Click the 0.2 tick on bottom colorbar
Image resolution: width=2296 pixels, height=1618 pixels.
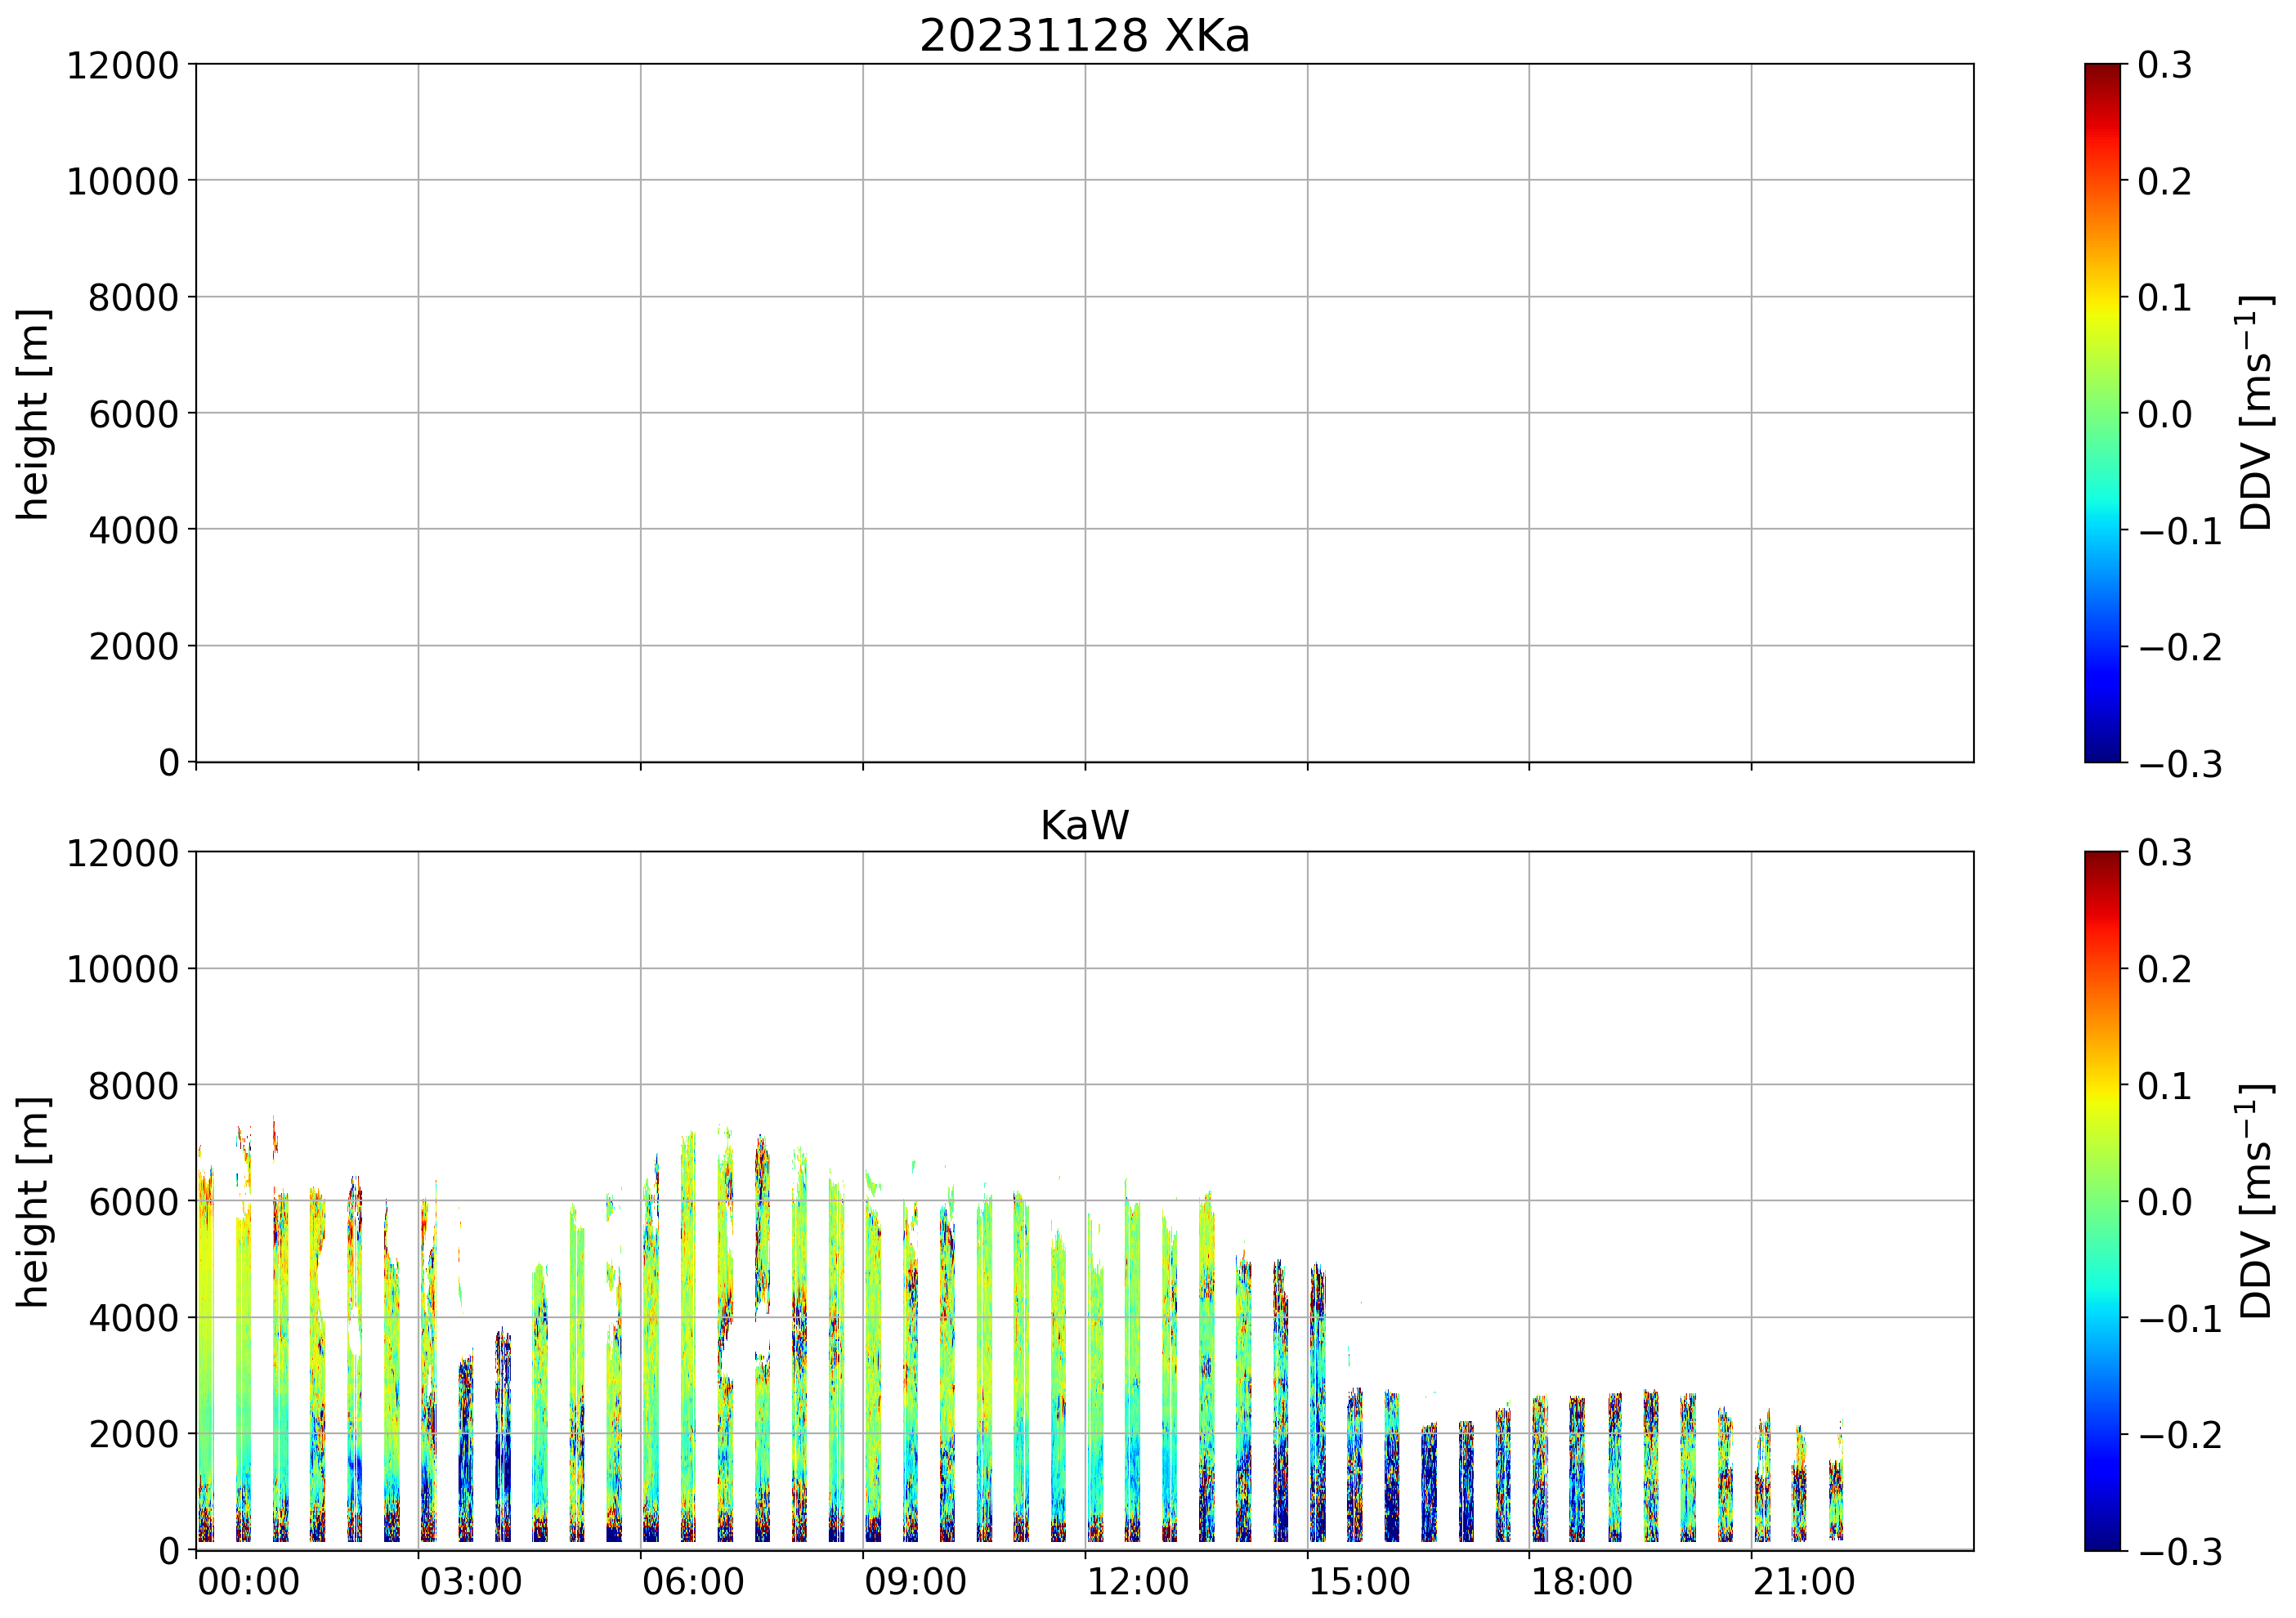coord(2164,968)
